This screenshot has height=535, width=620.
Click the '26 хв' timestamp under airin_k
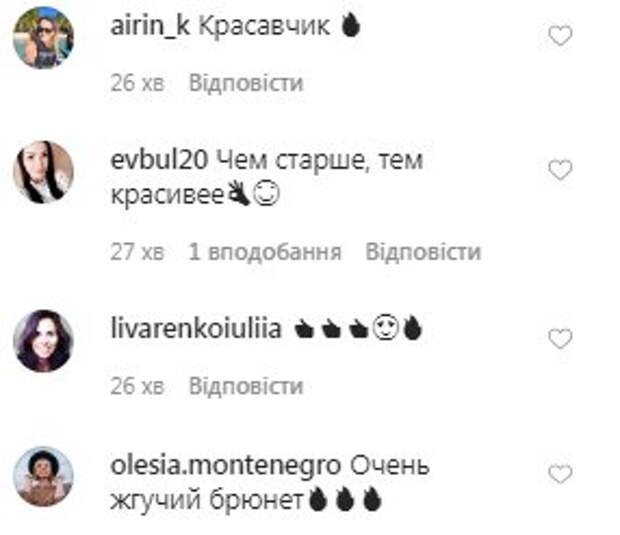(137, 83)
